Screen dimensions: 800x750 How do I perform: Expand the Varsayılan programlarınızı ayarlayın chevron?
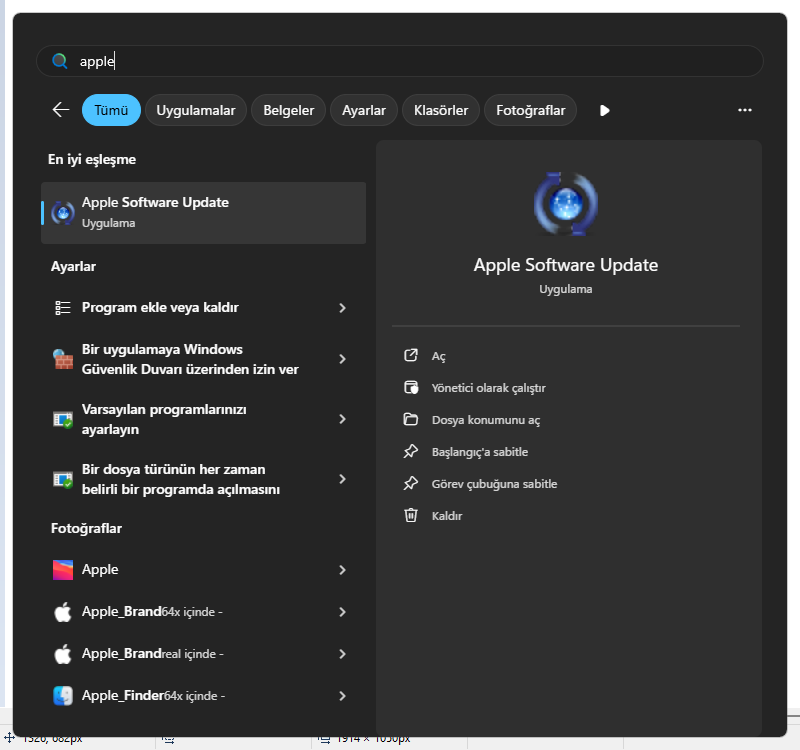(x=342, y=419)
